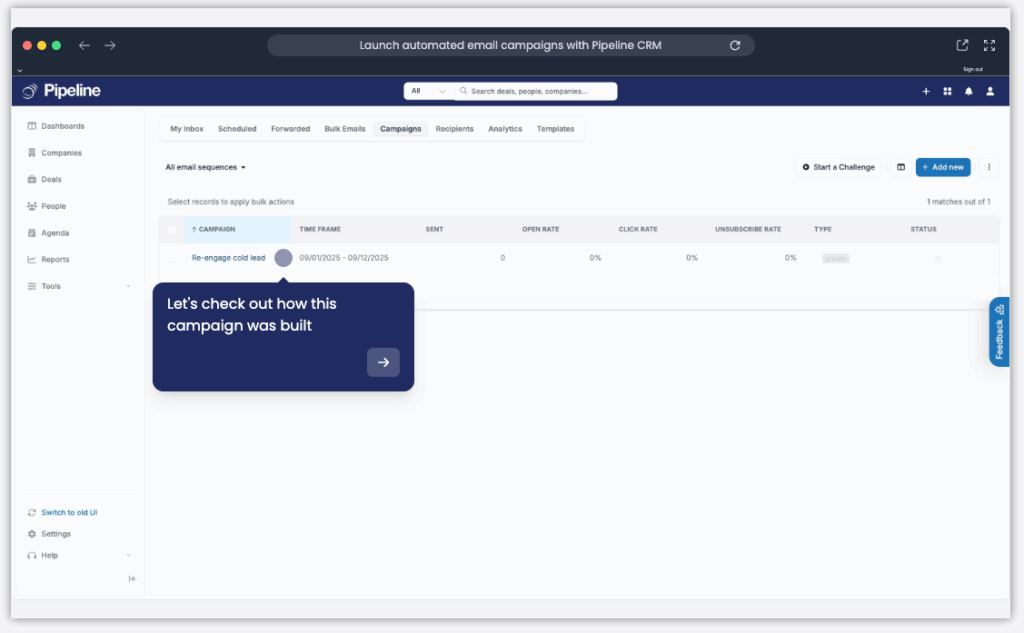Click the Start a Challenge button
Image resolution: width=1024 pixels, height=633 pixels.
click(837, 167)
